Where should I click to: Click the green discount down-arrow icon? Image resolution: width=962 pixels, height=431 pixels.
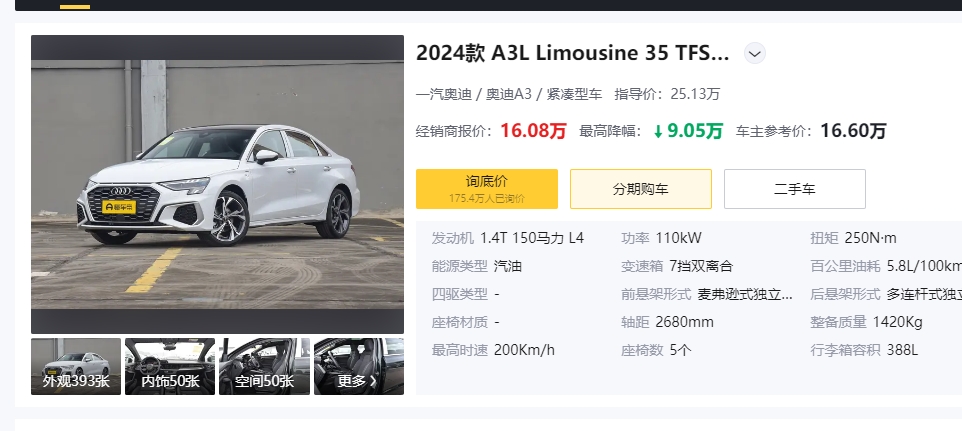tap(658, 131)
